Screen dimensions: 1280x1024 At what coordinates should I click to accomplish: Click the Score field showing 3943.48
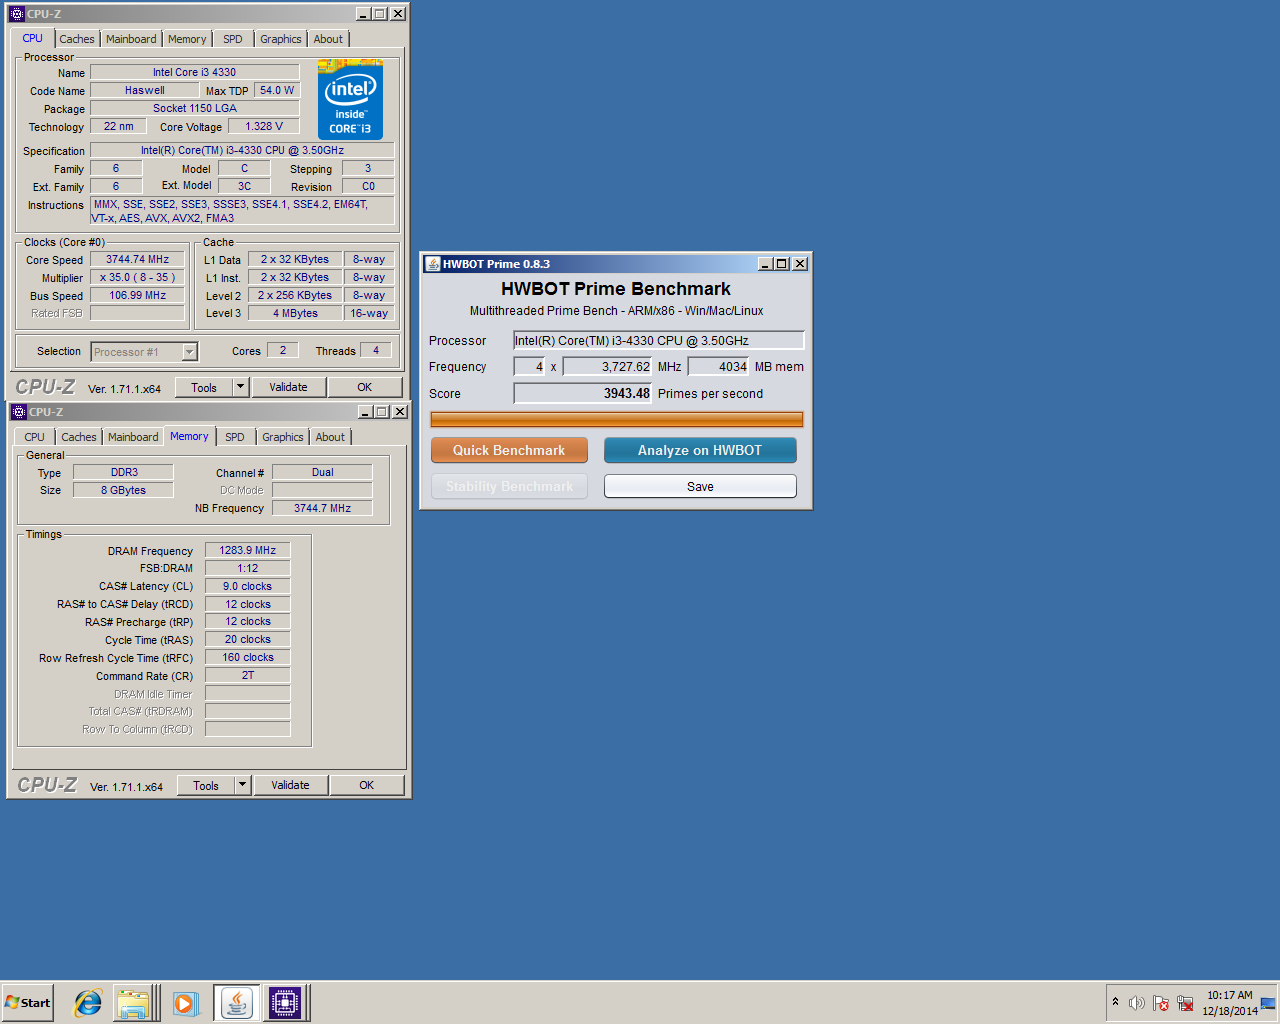[x=582, y=393]
